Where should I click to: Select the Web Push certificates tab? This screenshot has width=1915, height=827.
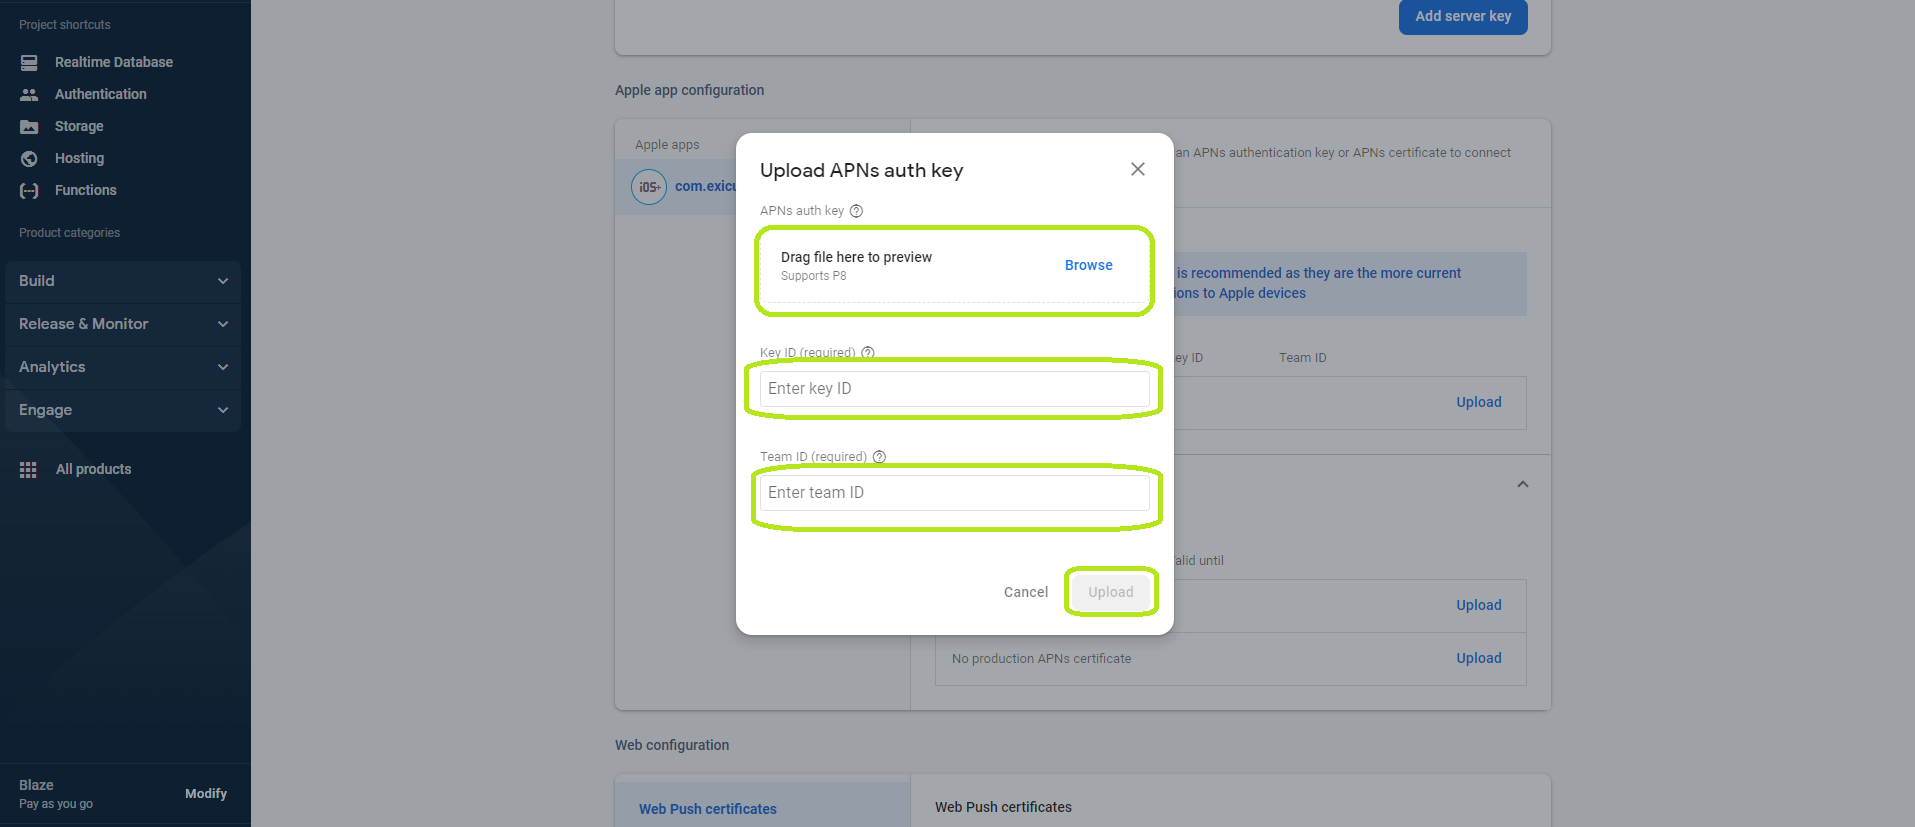[x=707, y=808]
